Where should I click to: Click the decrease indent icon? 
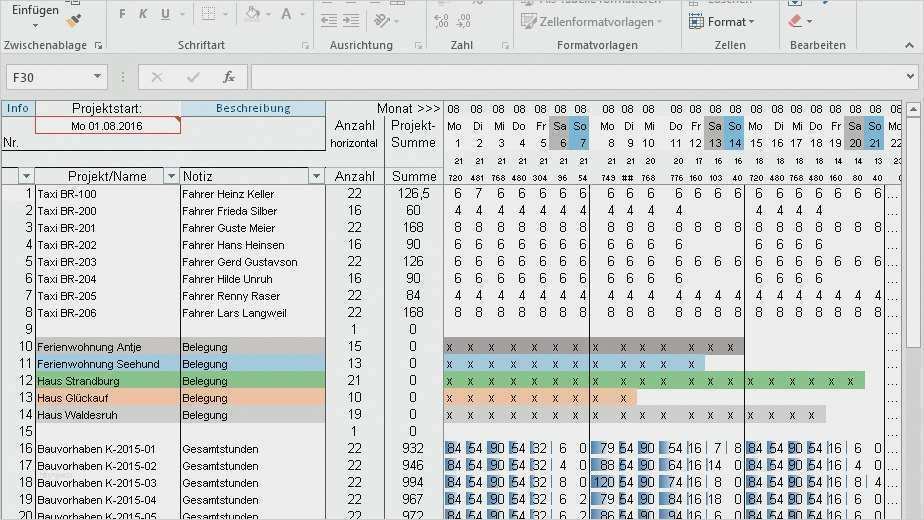pyautogui.click(x=329, y=21)
